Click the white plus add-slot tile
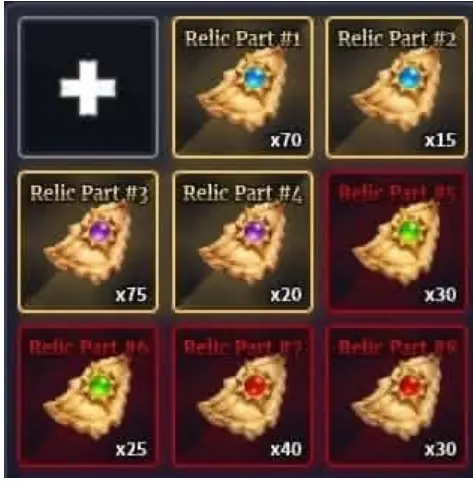The image size is (473, 483). coord(88,87)
